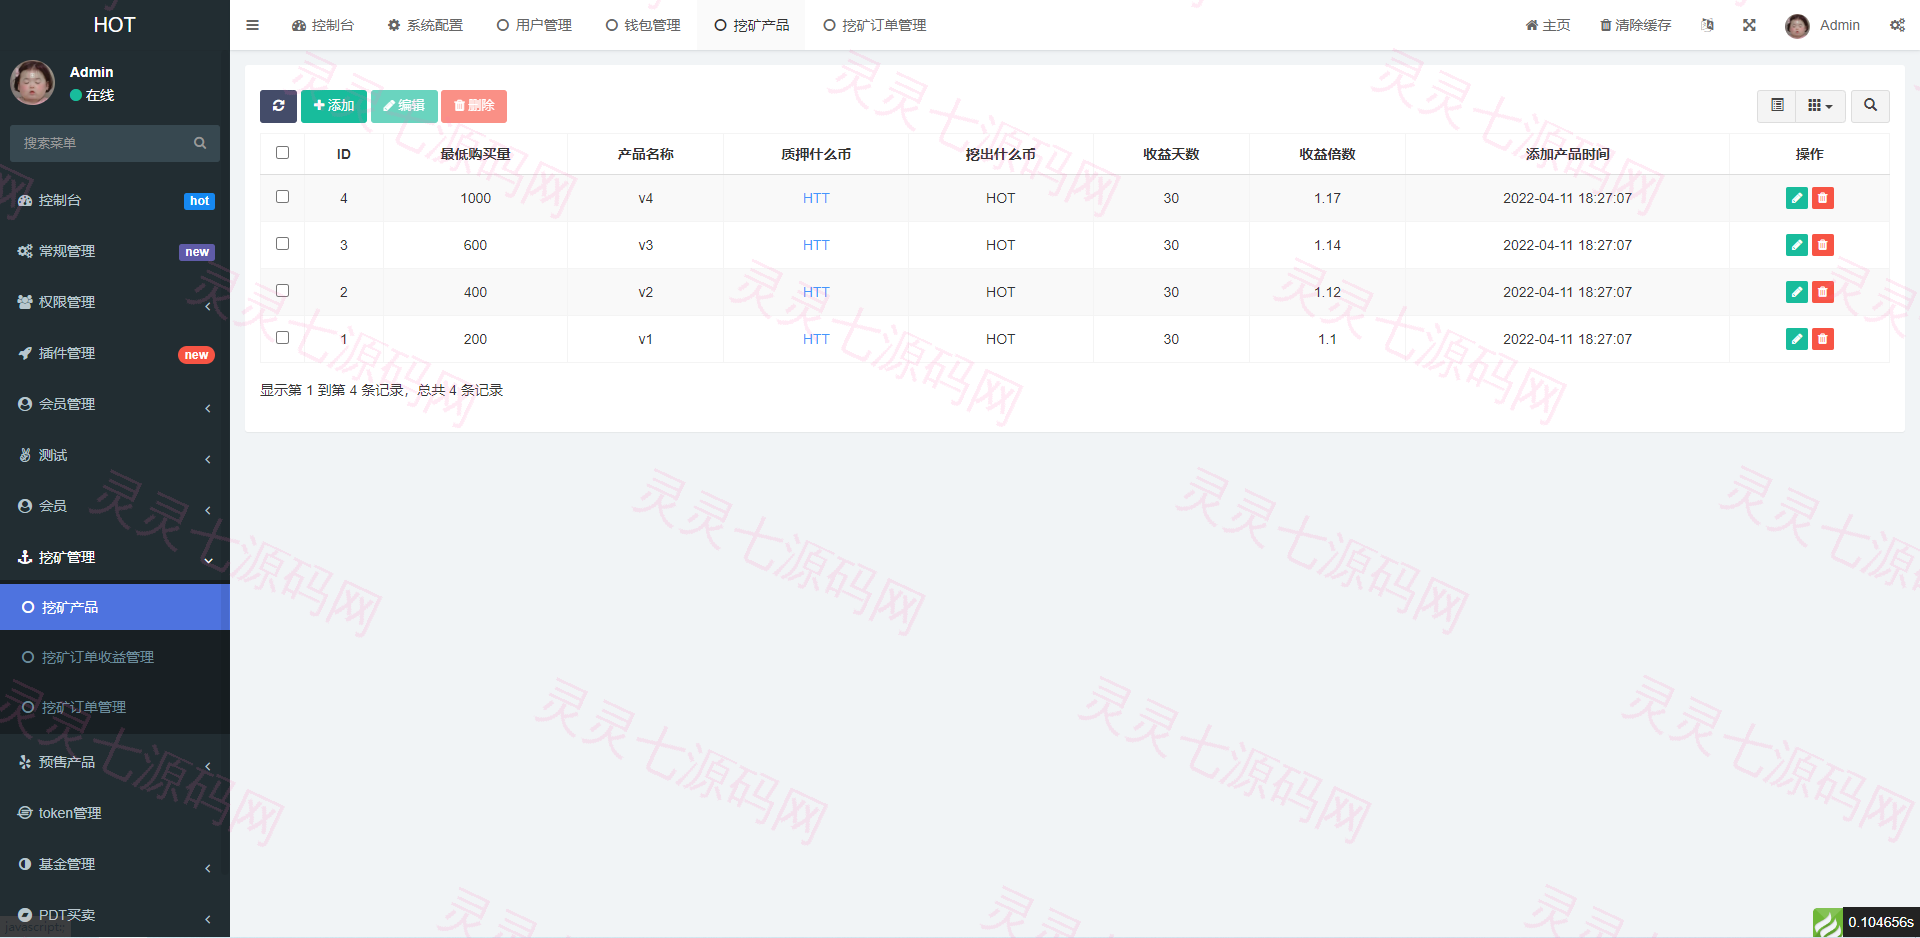1920x938 pixels.
Task: Click 清除缓存 in the top bar
Action: [x=1636, y=25]
